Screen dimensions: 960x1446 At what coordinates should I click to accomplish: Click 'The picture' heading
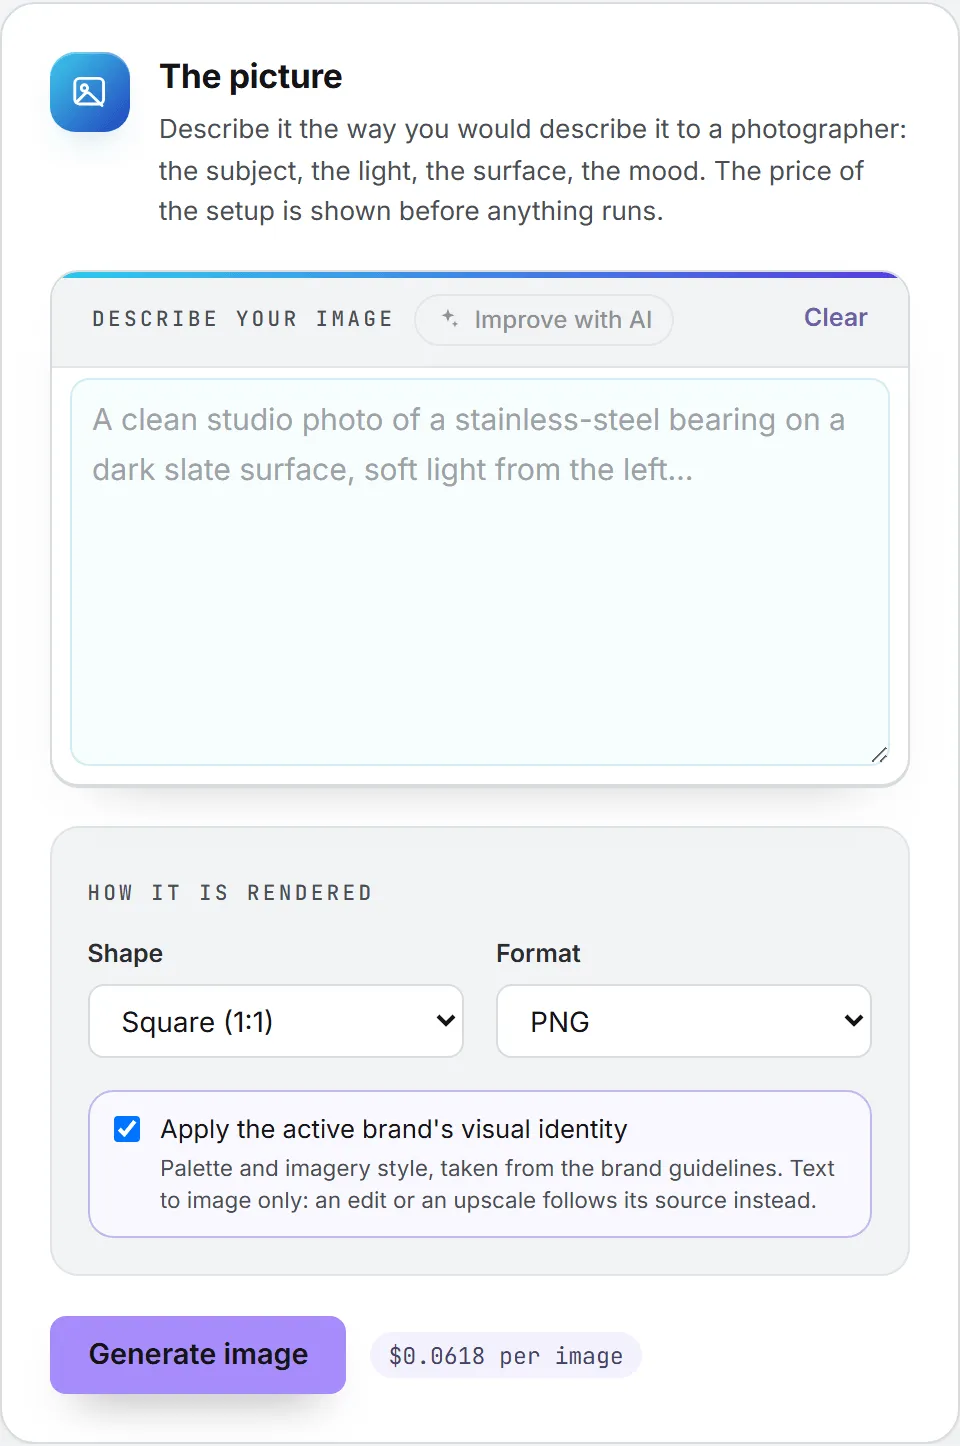(x=251, y=76)
